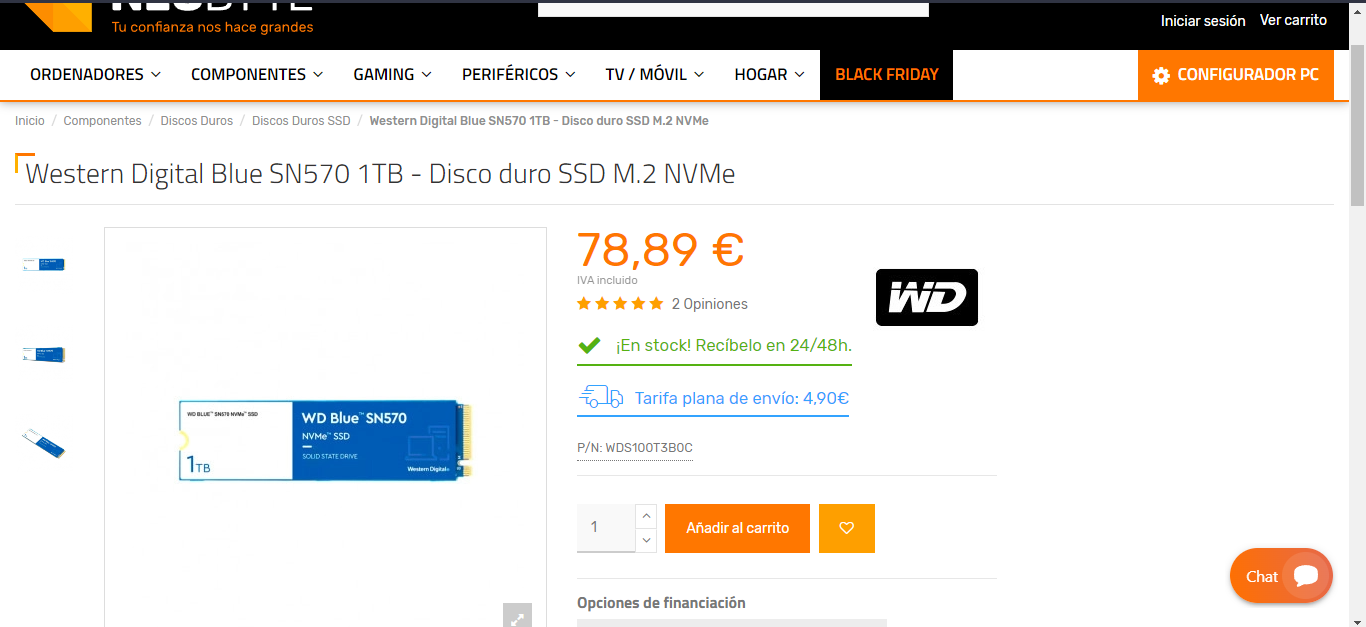Click the quantity input field
Image resolution: width=1366 pixels, height=627 pixels.
coord(606,528)
